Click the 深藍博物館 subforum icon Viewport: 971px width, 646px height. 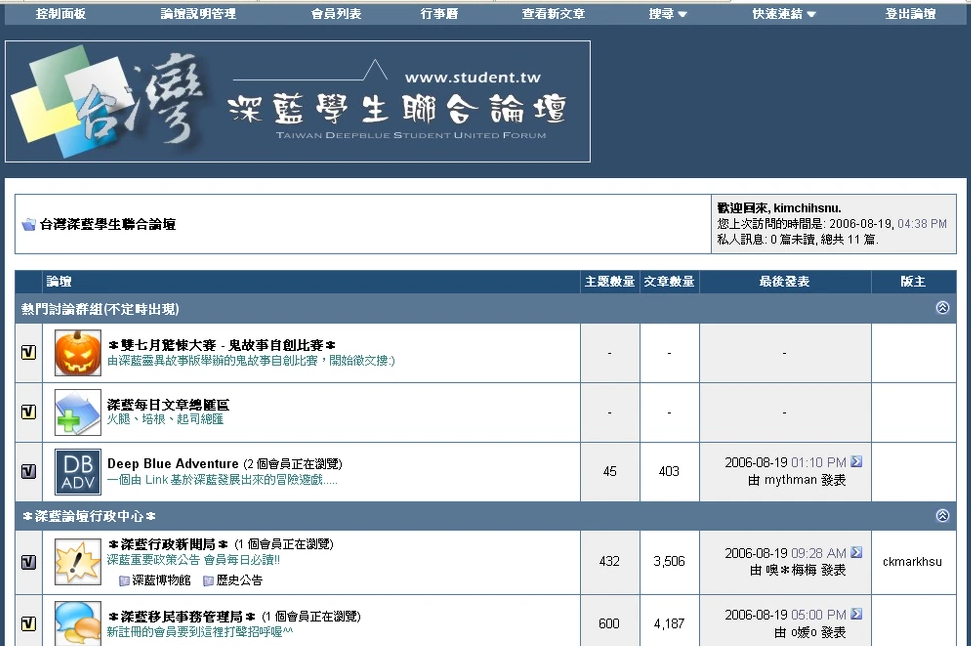[x=125, y=580]
